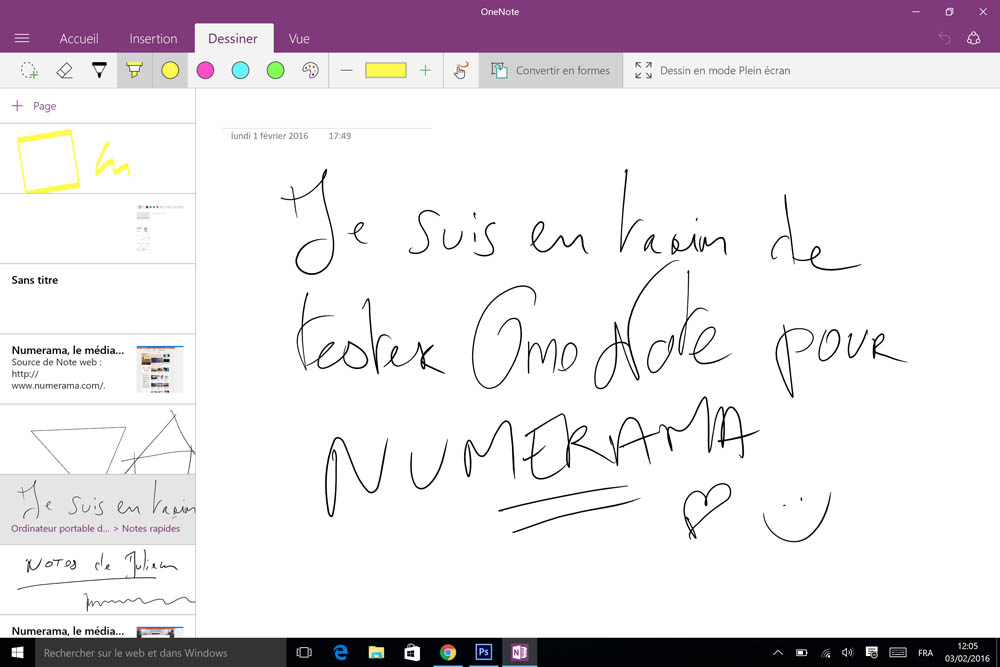The width and height of the screenshot is (1000, 667).
Task: Click the Rechercher sur le web search box
Action: click(160, 652)
